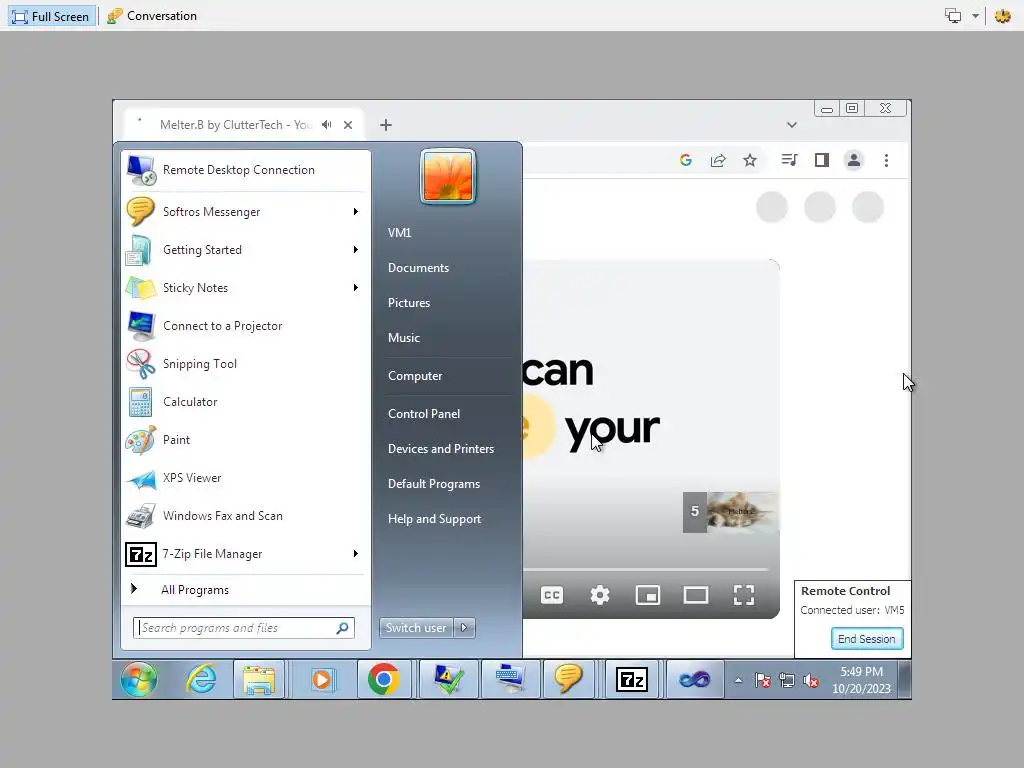Click the blue infinity taskbar icon
This screenshot has height=768, width=1024.
click(x=694, y=680)
